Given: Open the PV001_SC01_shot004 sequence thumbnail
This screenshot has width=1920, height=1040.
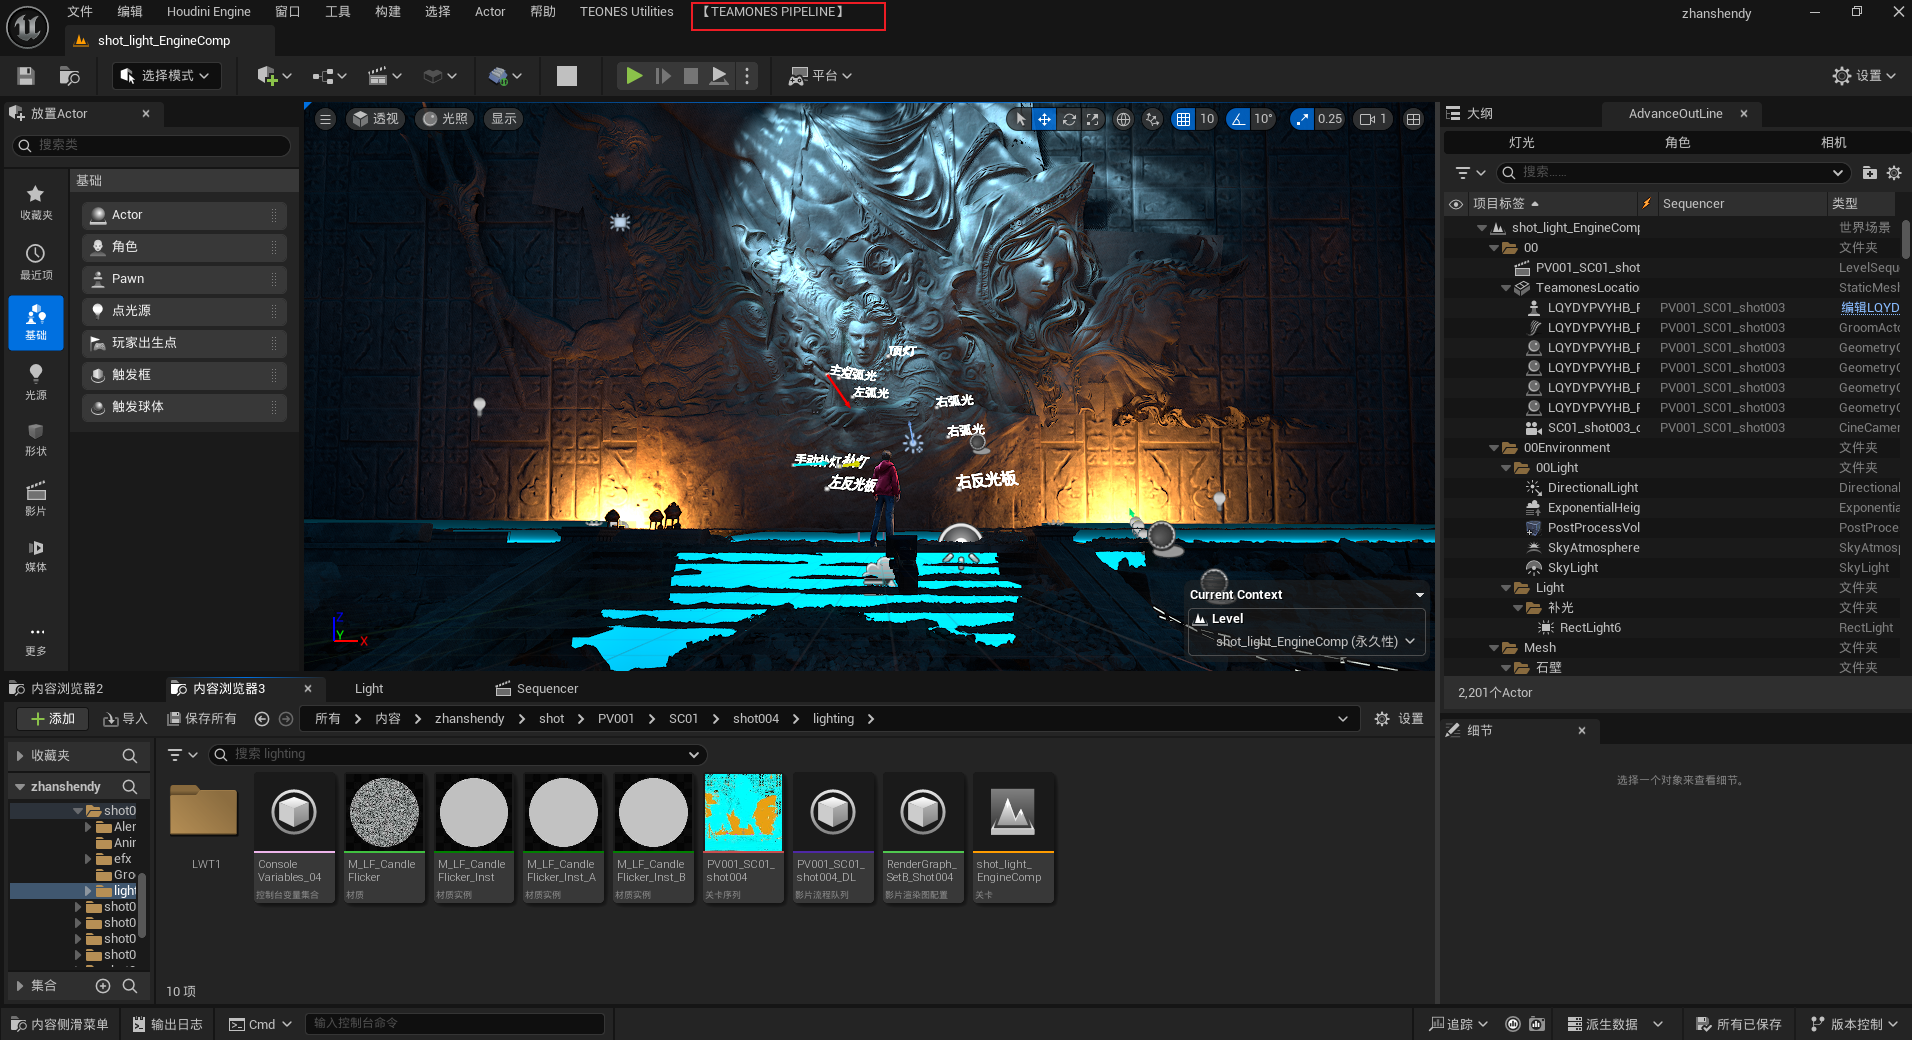Looking at the screenshot, I should click(x=743, y=812).
